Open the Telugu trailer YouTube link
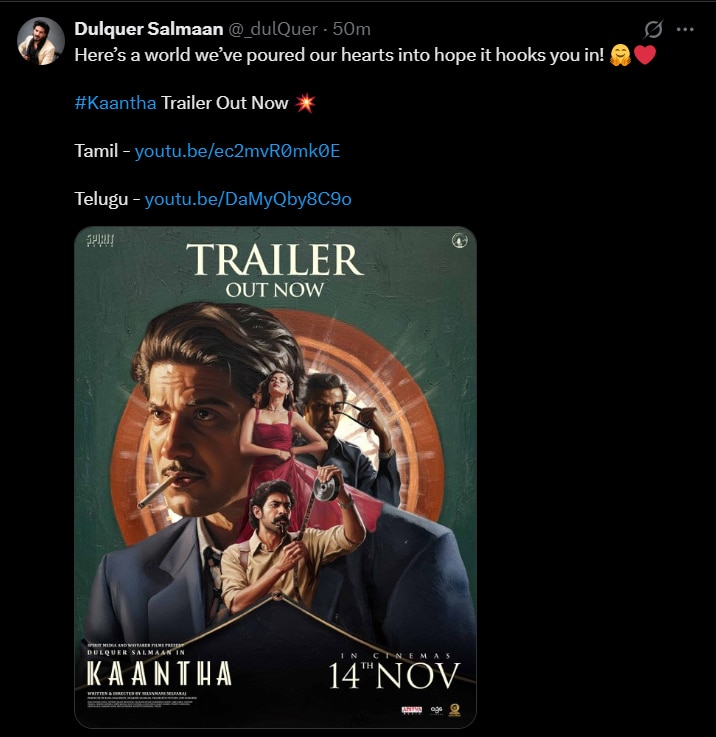Viewport: 716px width, 737px height. click(x=248, y=199)
